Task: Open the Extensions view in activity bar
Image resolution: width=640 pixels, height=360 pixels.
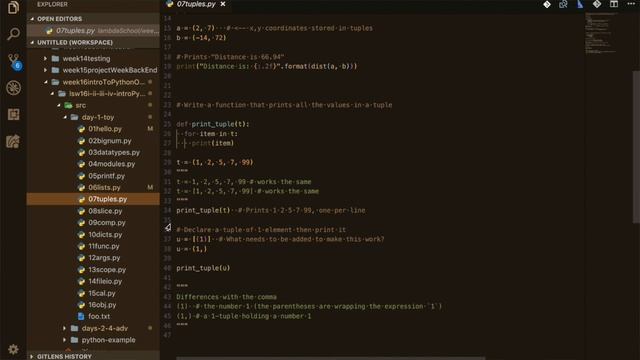Action: pos(13,115)
